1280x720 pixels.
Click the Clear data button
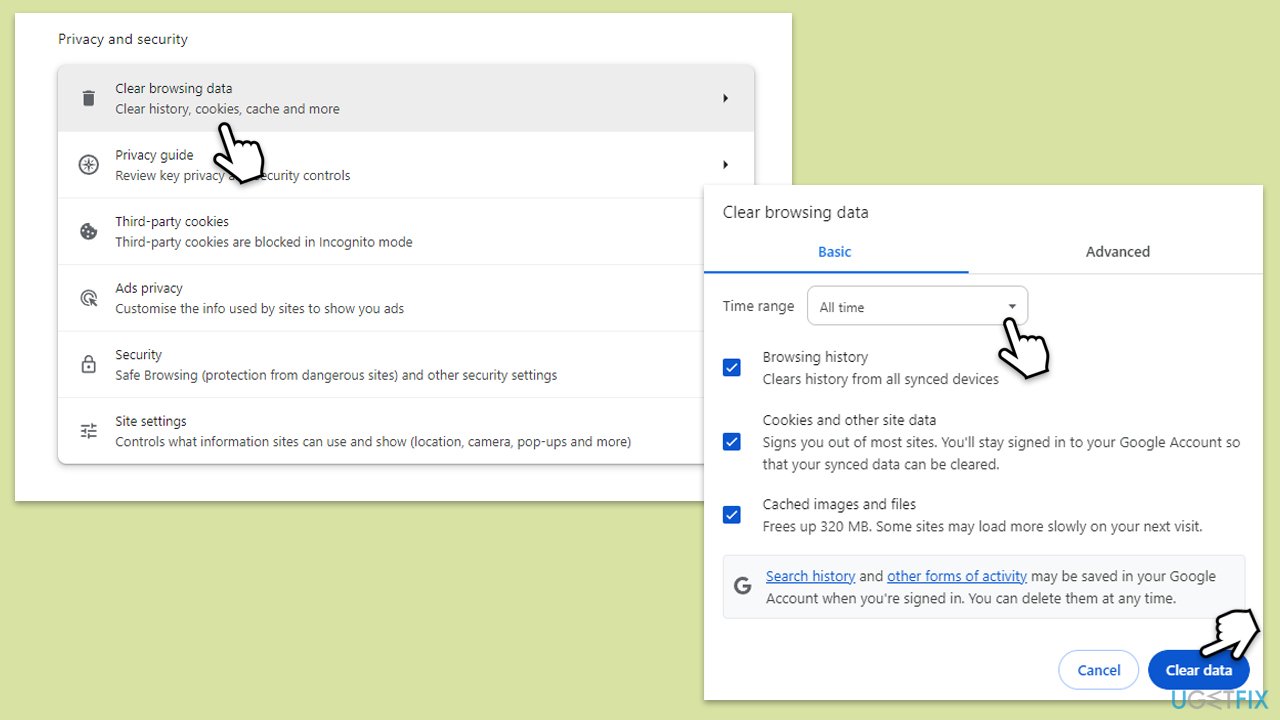tap(1198, 670)
